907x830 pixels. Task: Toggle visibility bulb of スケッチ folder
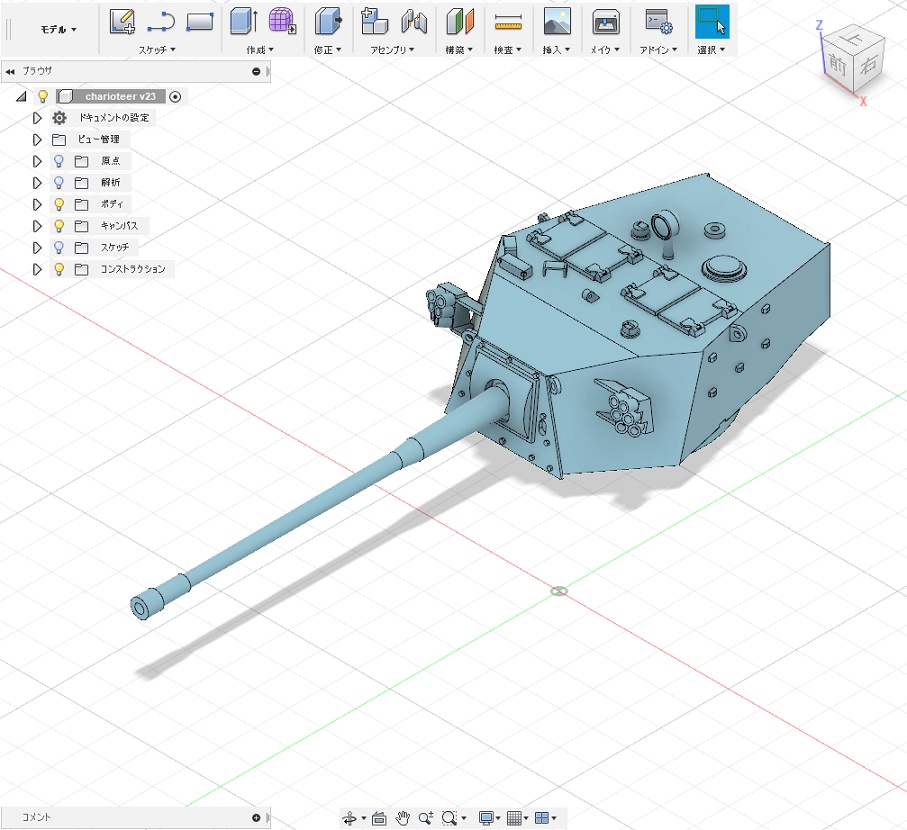(x=58, y=248)
